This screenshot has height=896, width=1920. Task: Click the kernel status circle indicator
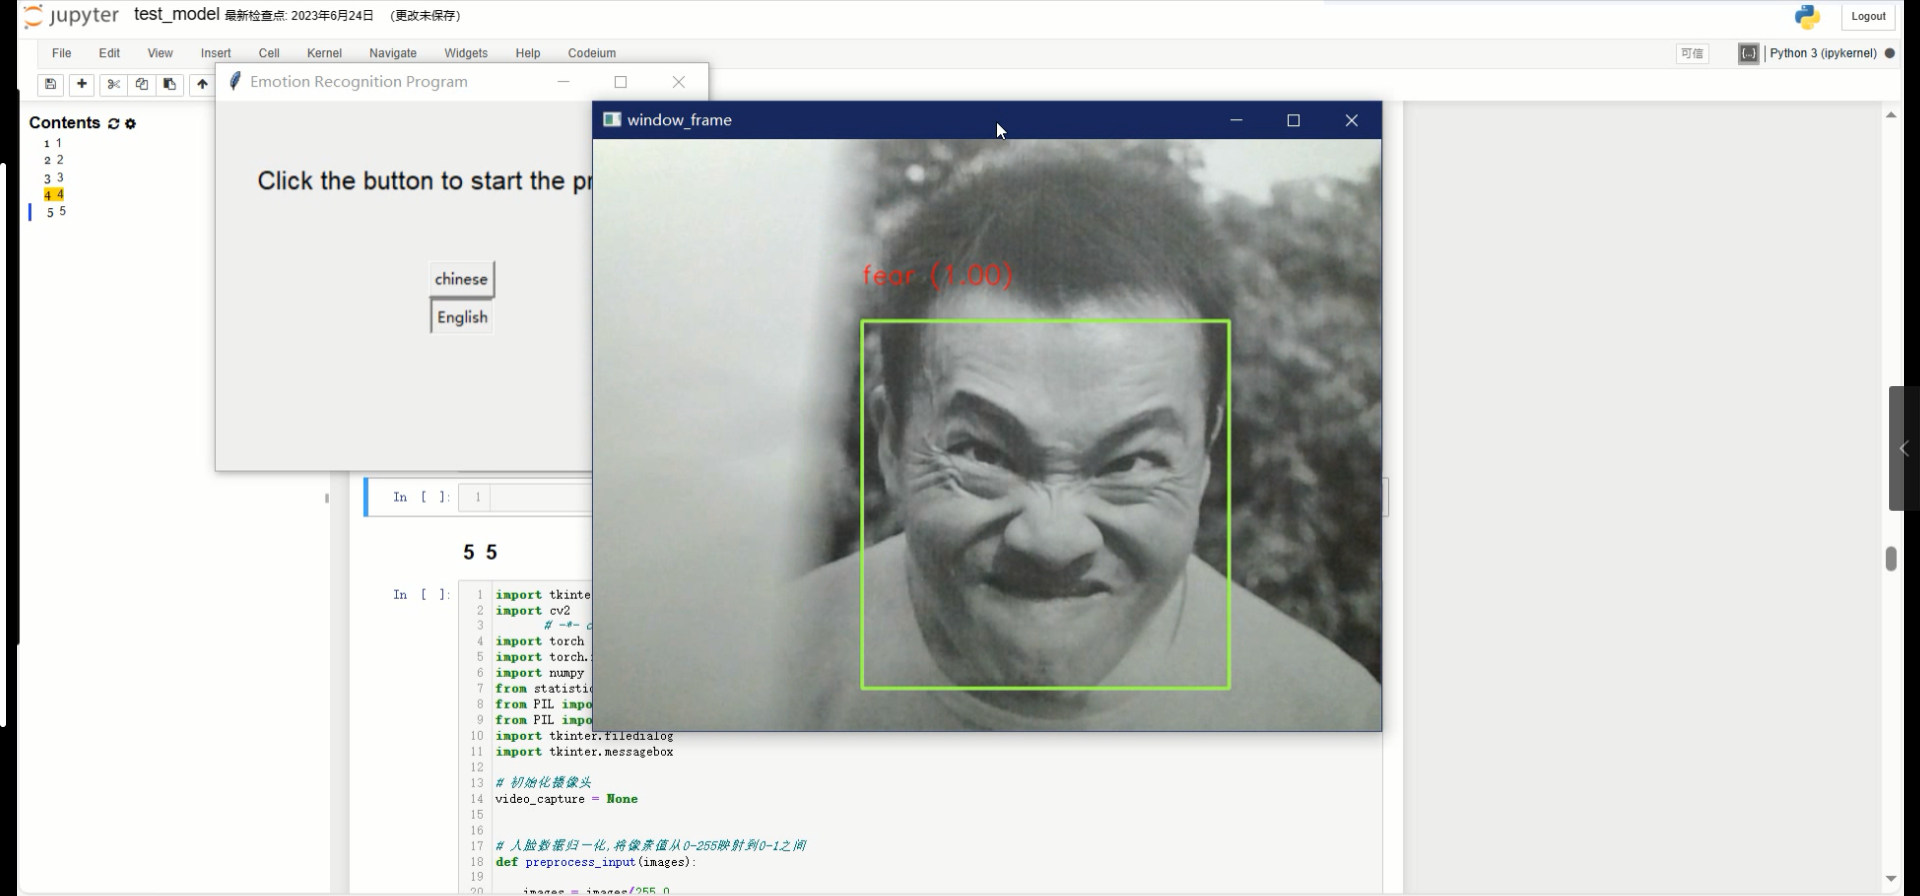tap(1889, 53)
